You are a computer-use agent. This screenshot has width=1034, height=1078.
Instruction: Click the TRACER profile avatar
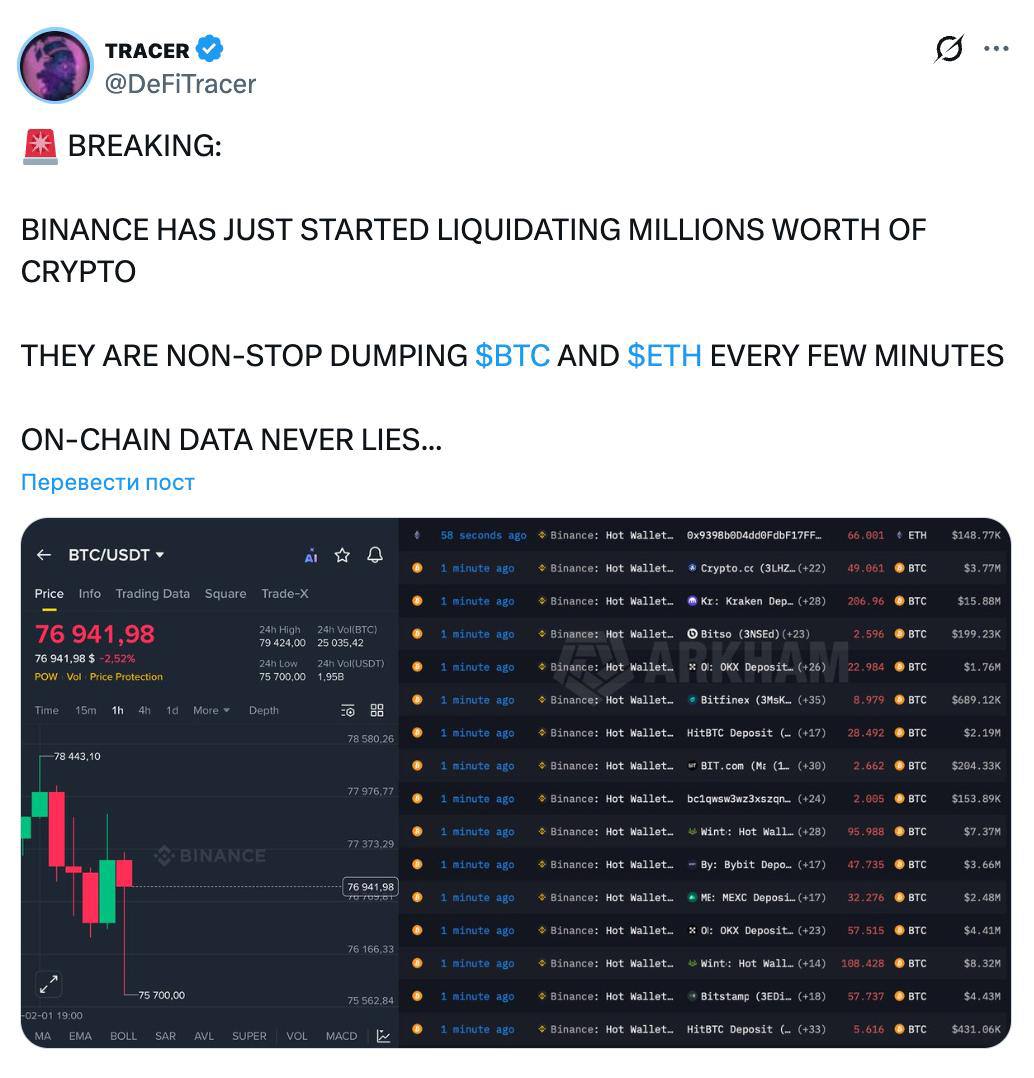click(x=55, y=66)
